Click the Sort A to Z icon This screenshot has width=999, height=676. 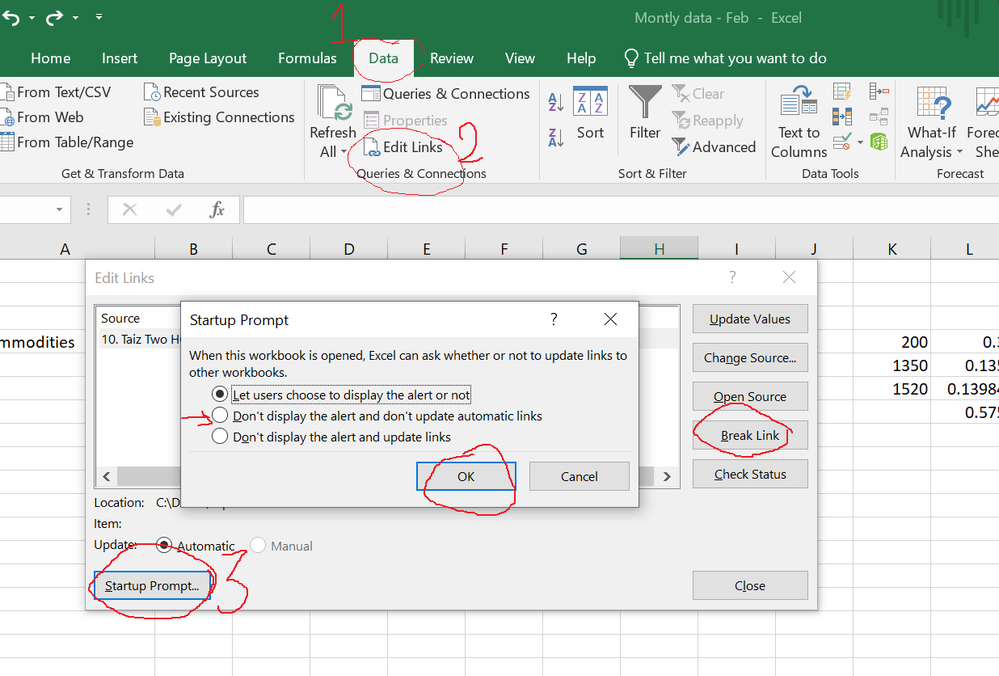556,102
